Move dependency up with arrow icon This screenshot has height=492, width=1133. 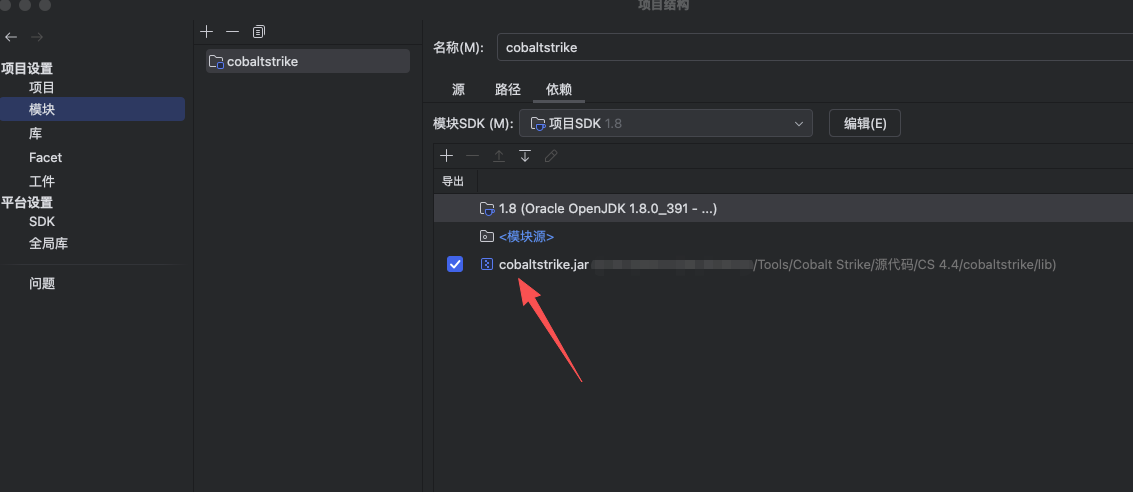[499, 156]
